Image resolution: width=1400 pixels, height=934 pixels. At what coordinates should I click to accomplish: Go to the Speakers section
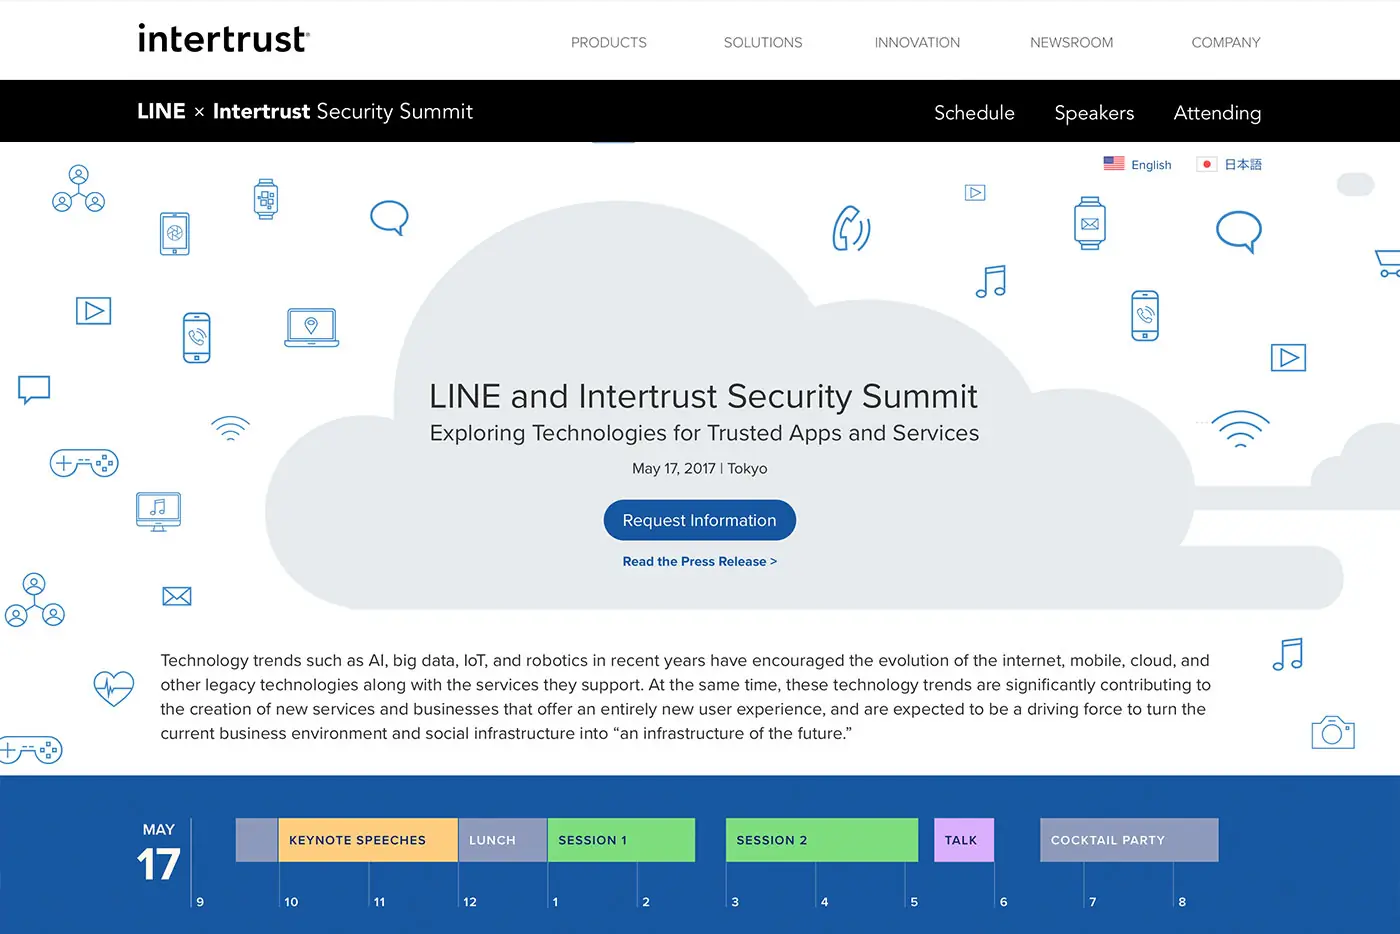1094,113
